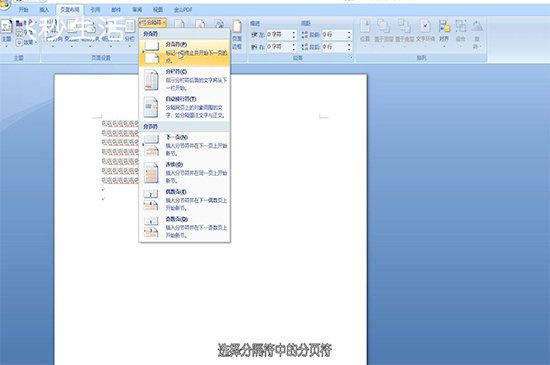Choose 分栏符(C) column break option
The height and width of the screenshot is (365, 550).
point(185,80)
